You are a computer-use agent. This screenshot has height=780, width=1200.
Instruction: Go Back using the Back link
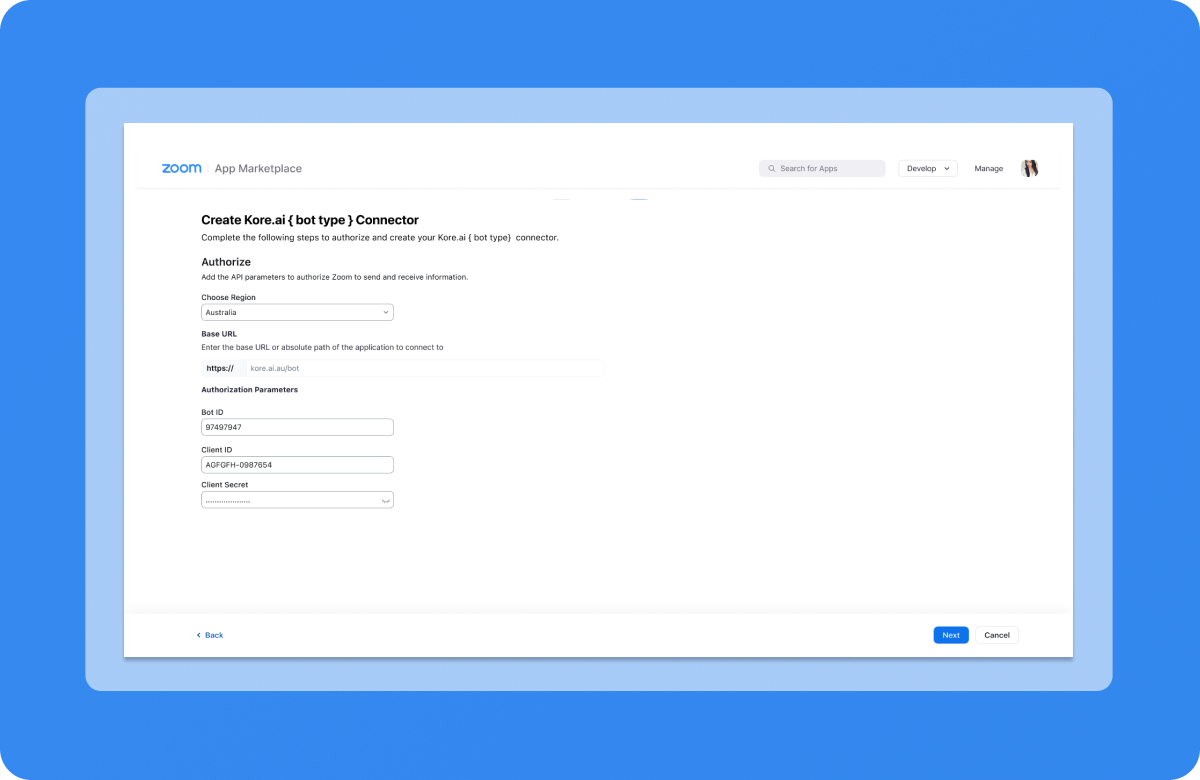(x=210, y=635)
